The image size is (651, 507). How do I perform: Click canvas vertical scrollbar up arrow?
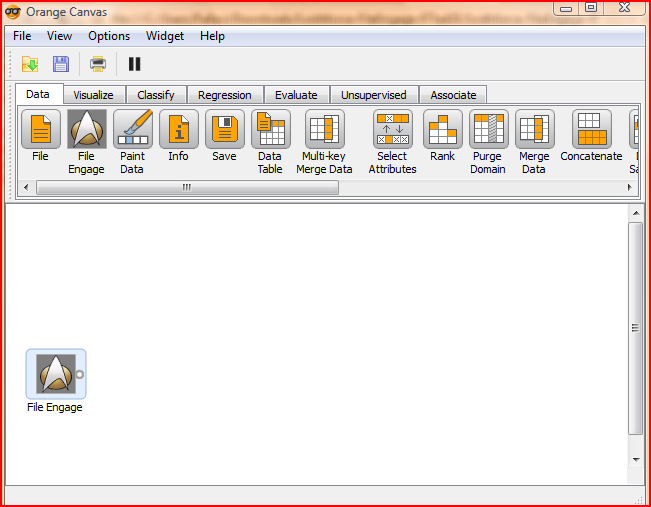point(636,213)
